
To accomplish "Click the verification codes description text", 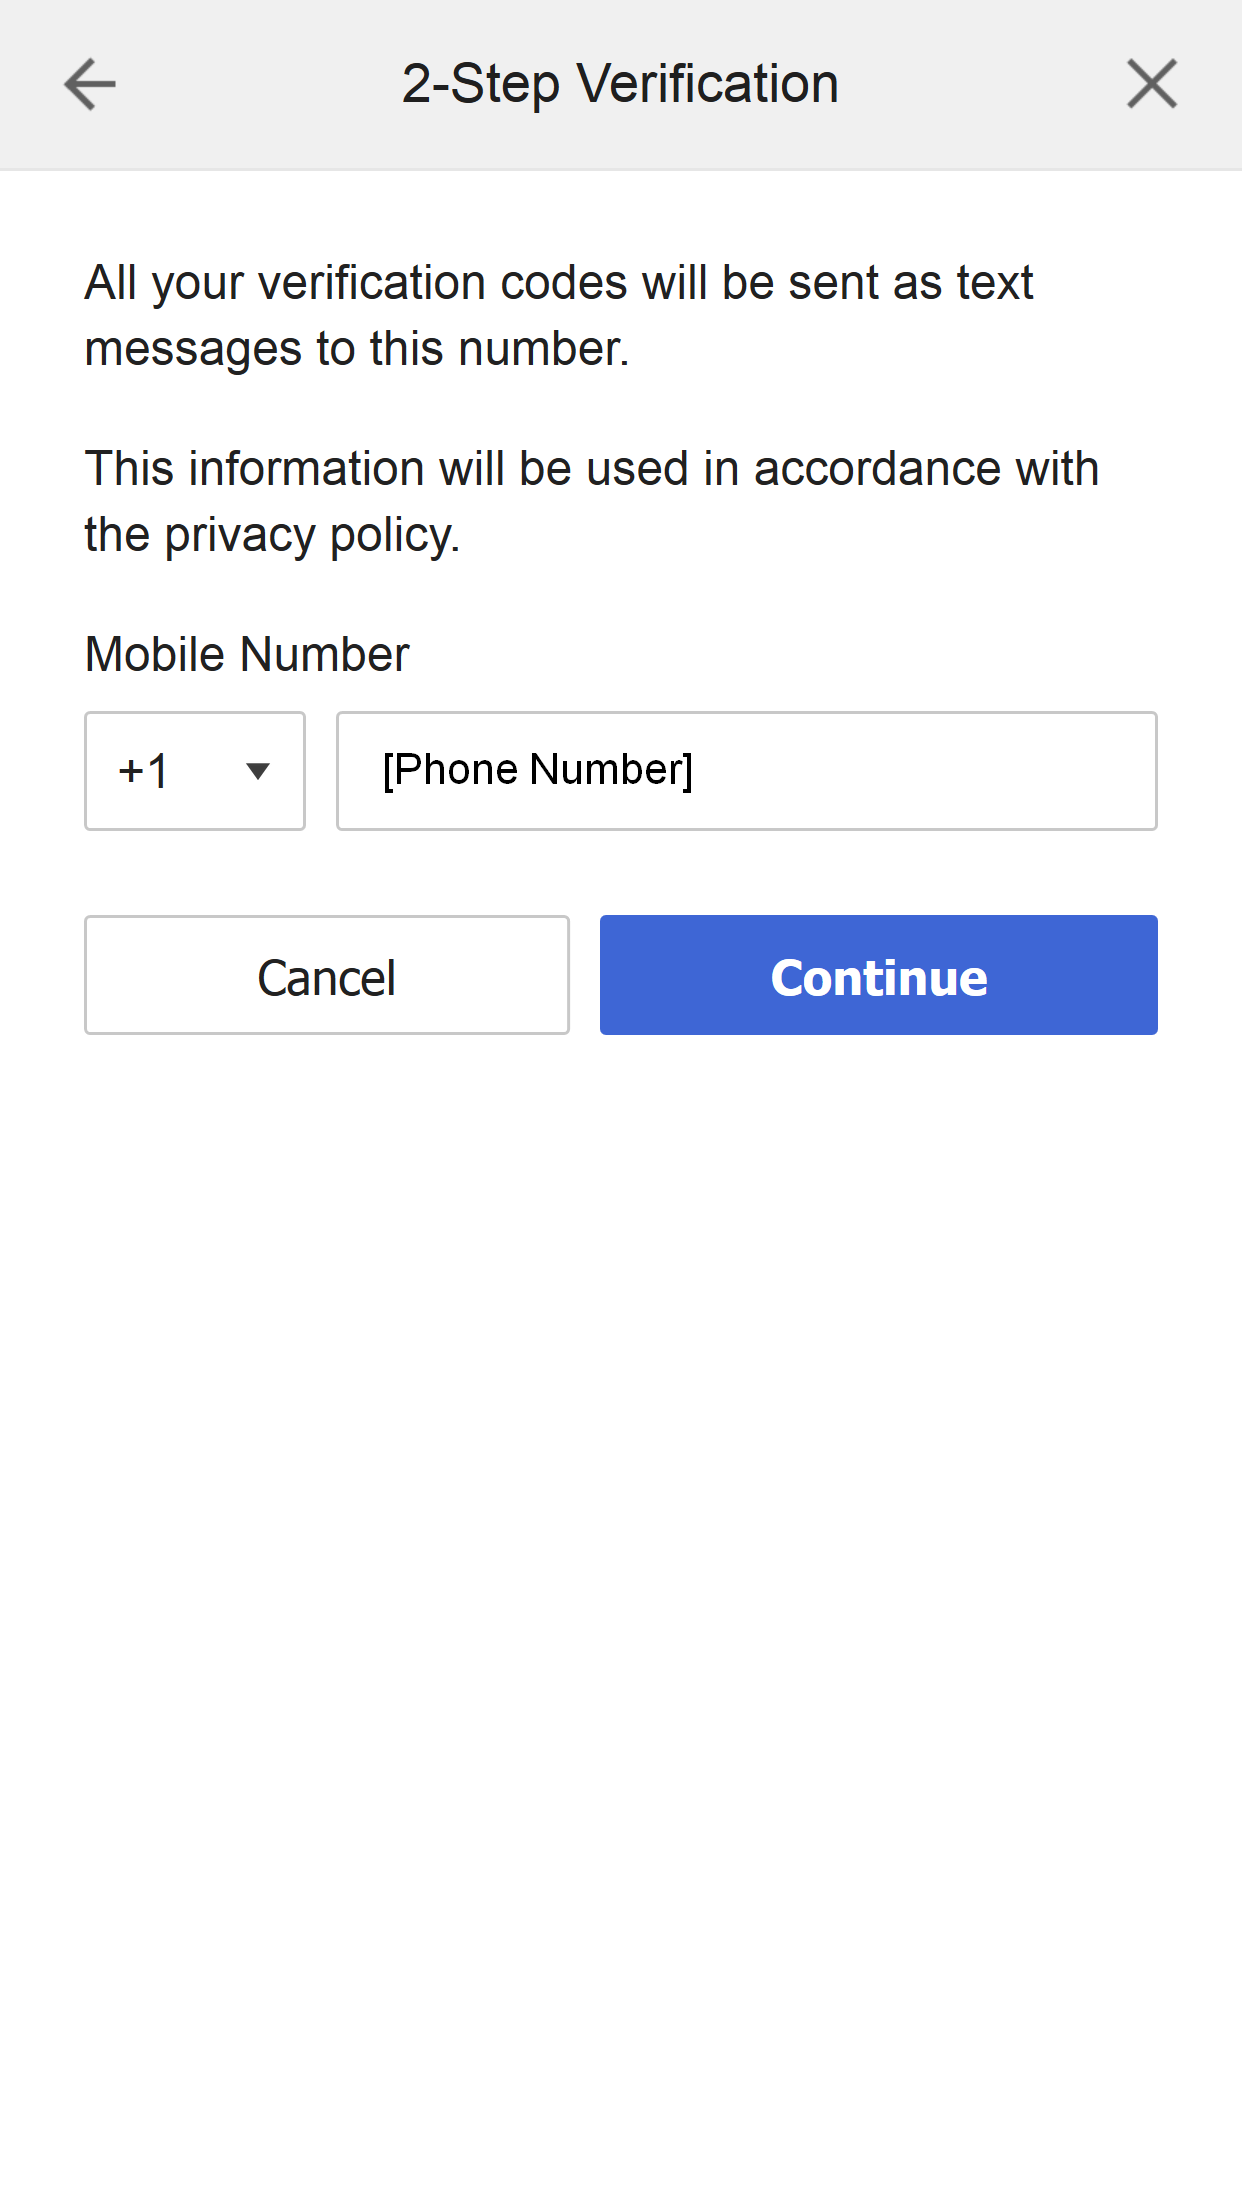I will (558, 315).
